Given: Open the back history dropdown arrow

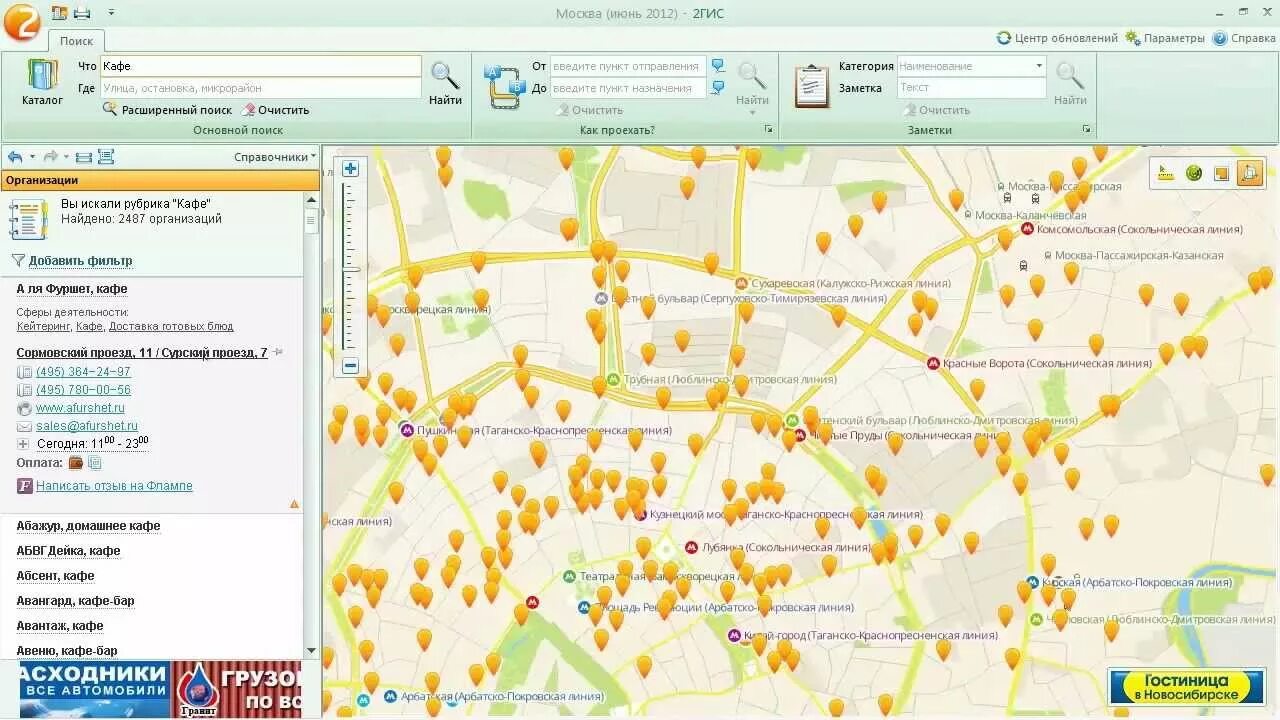Looking at the screenshot, I should [x=32, y=157].
